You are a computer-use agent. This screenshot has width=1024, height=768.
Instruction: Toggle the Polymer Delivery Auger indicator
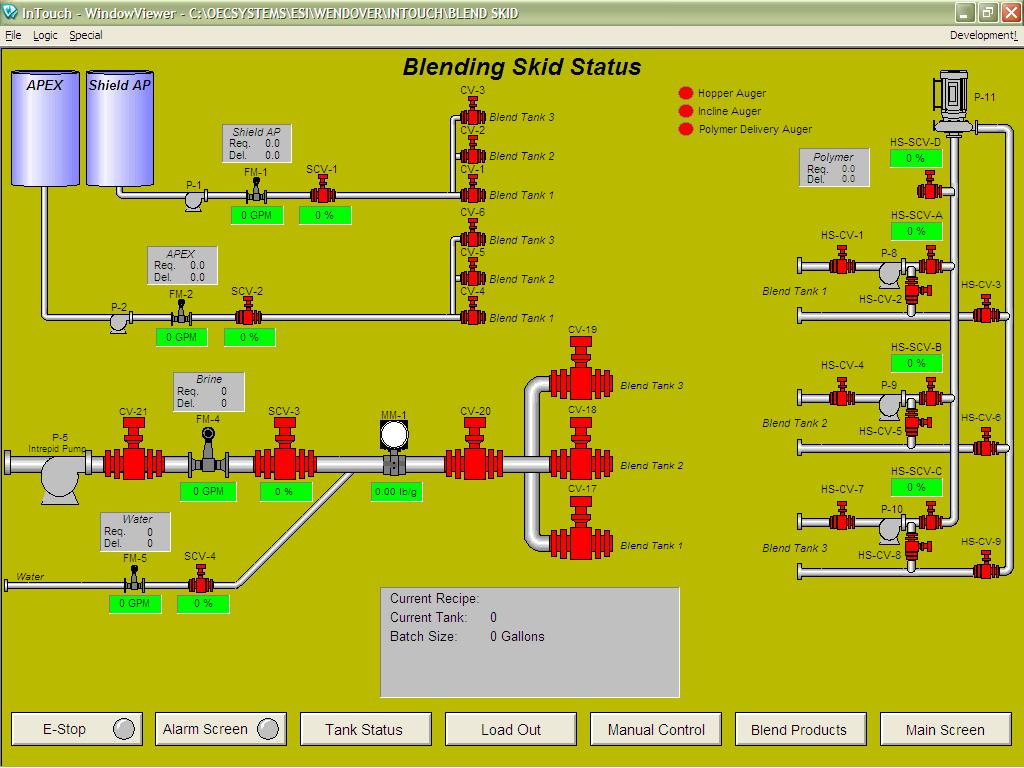point(686,129)
